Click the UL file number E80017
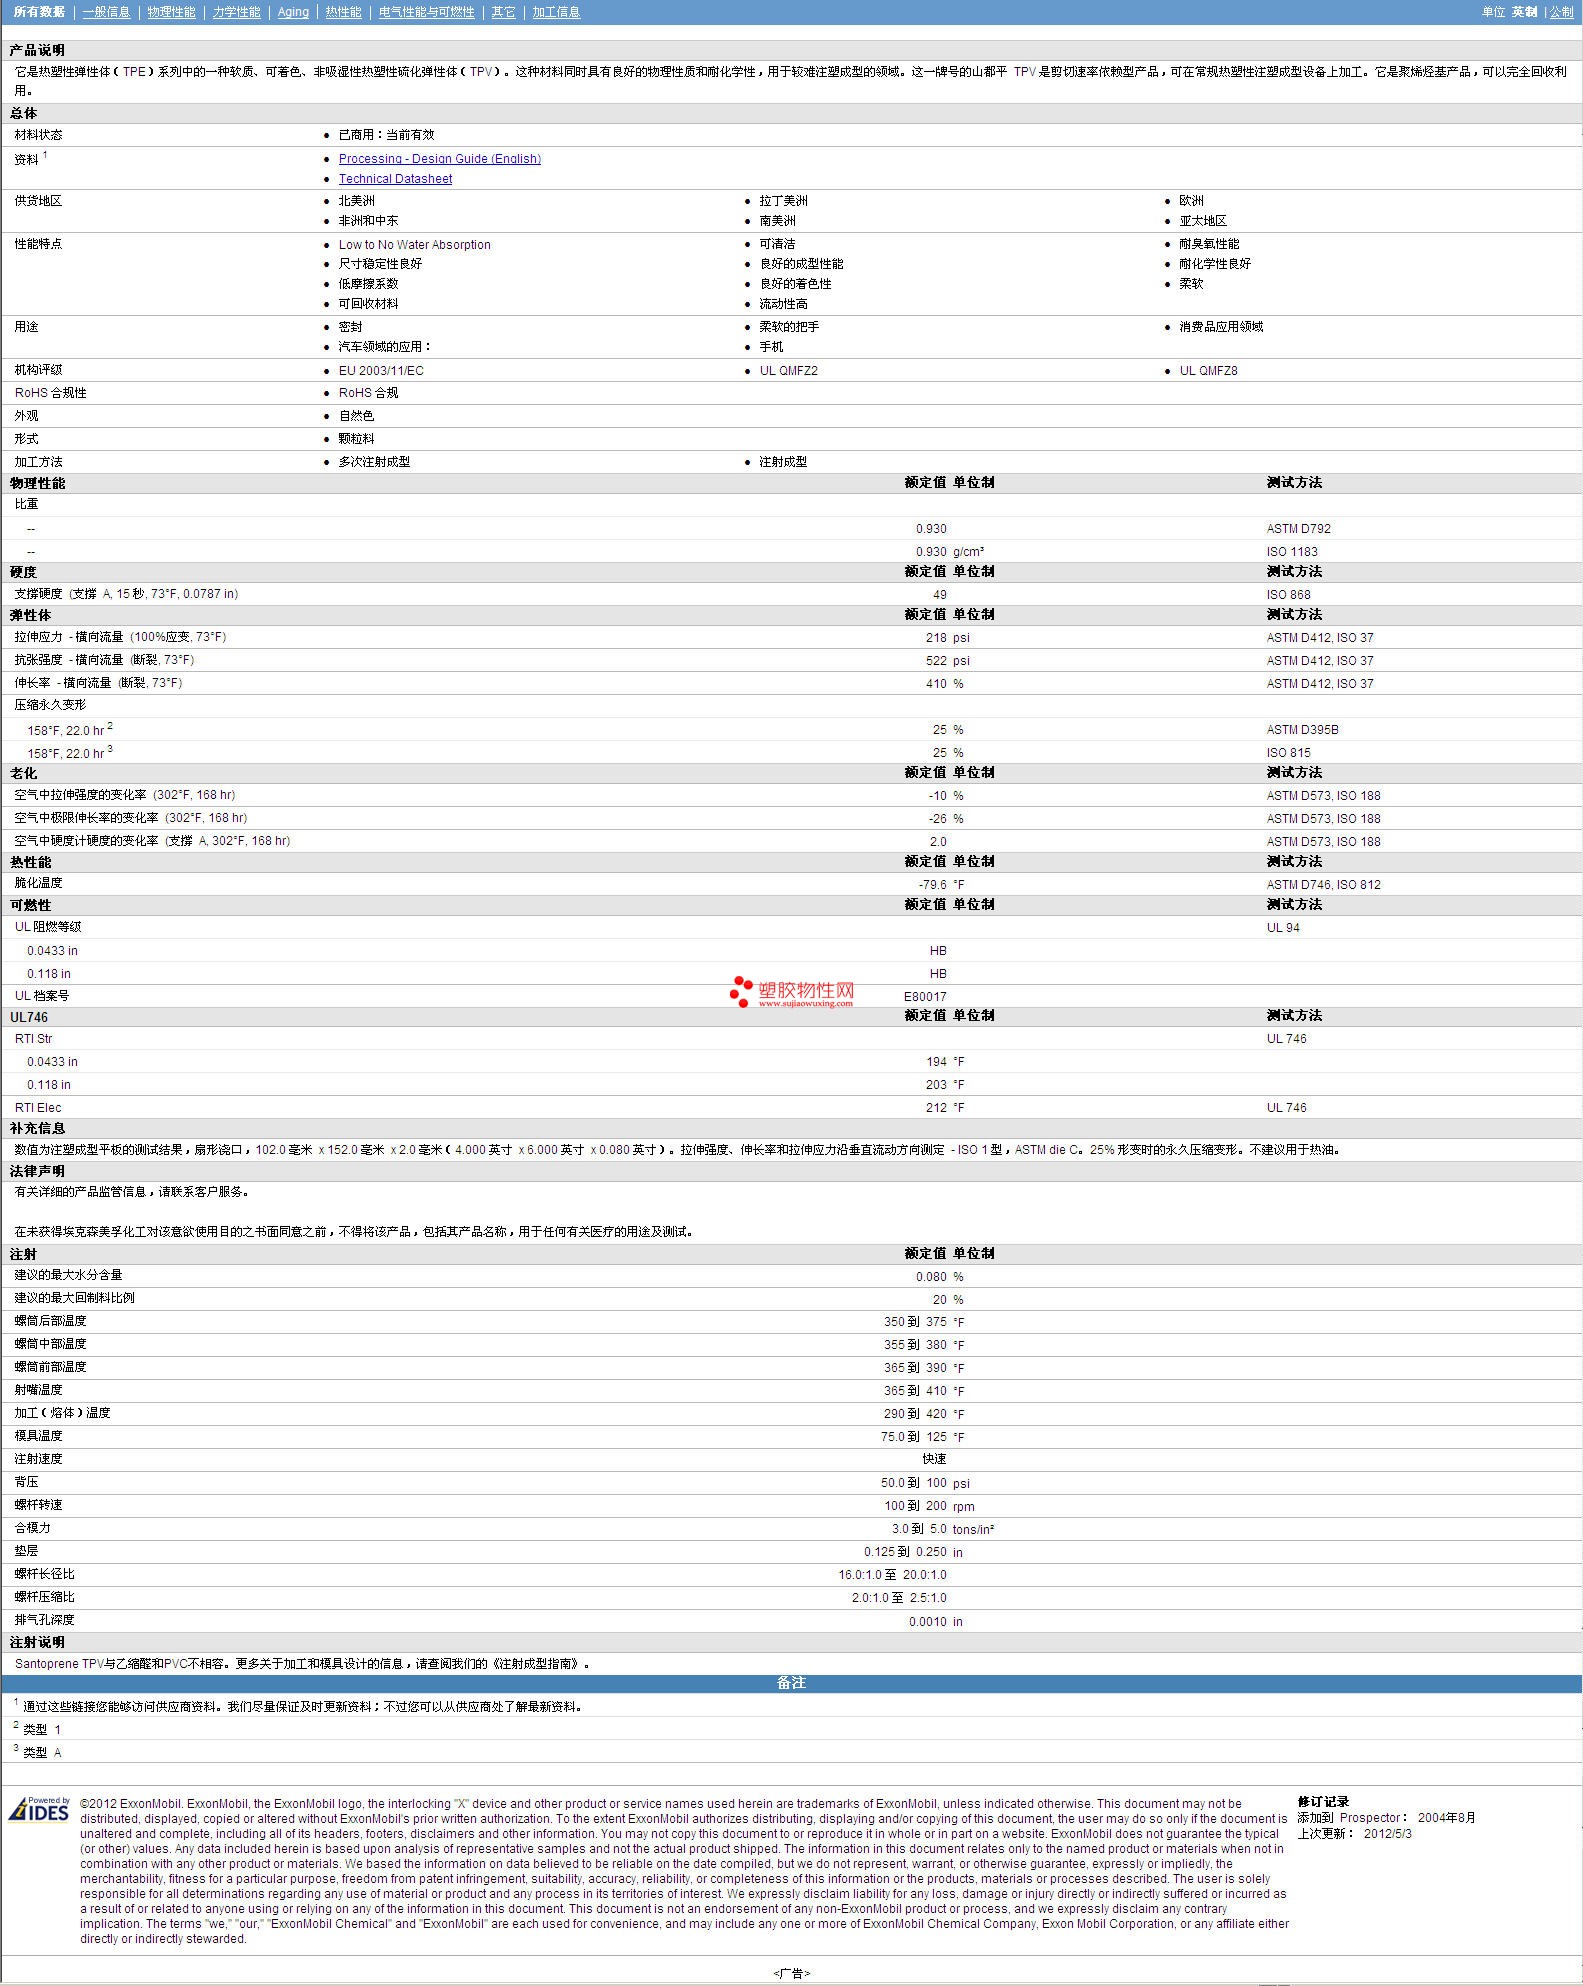 click(x=925, y=997)
